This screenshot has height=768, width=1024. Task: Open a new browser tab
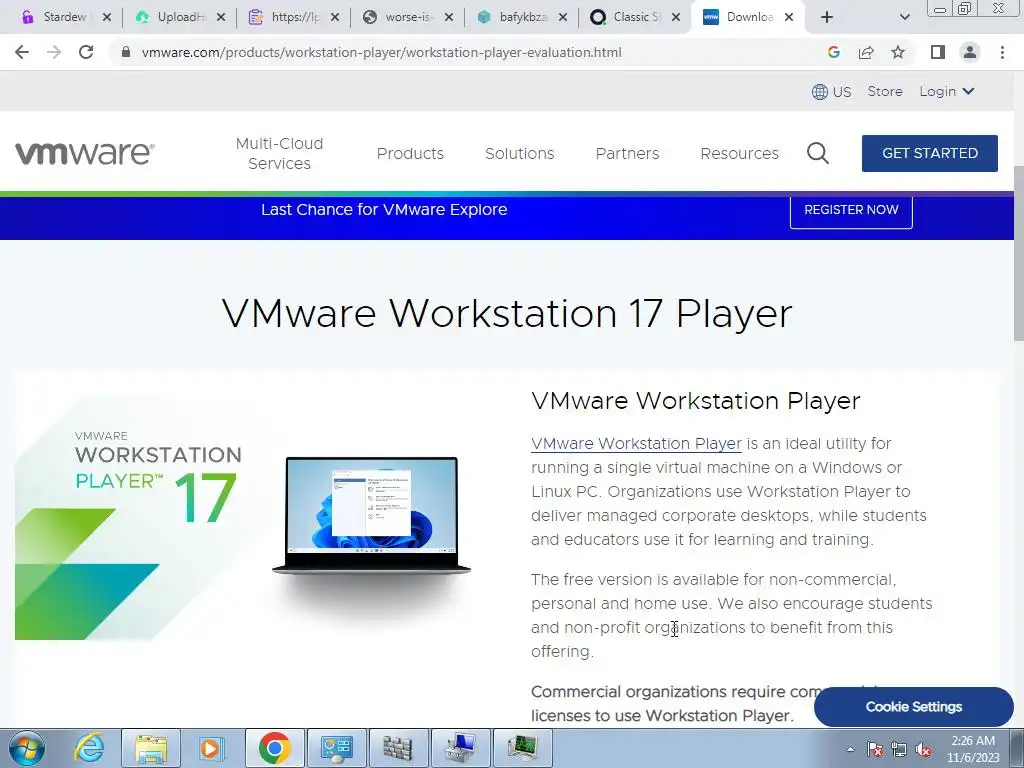[x=827, y=18]
